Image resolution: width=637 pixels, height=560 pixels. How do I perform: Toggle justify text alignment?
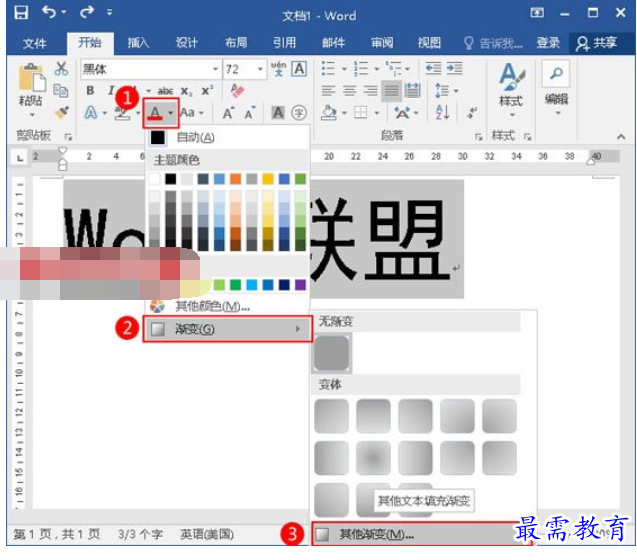coord(392,91)
